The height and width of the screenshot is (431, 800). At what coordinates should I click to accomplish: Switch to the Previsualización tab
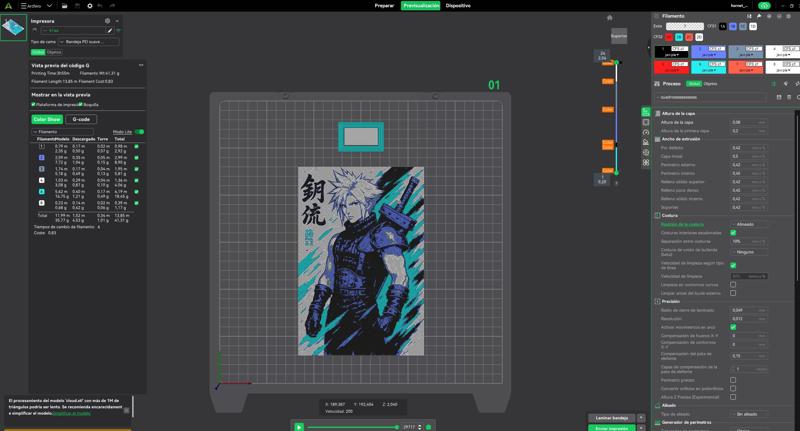[420, 6]
